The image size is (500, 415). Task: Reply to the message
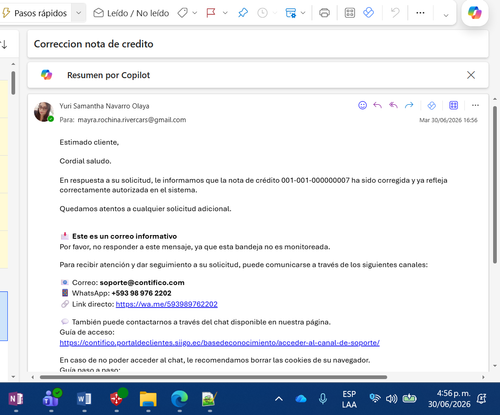[377, 105]
